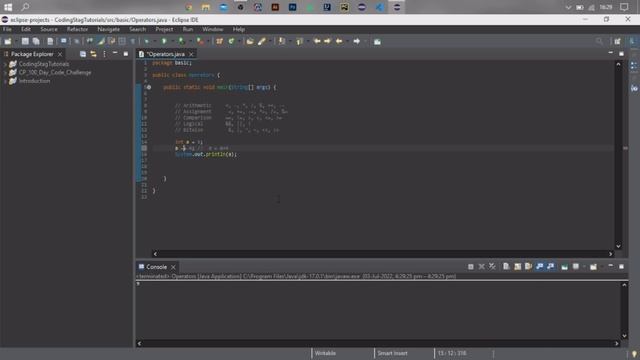Click the Clear Console icon
The height and width of the screenshot is (360, 640).
[x=506, y=267]
